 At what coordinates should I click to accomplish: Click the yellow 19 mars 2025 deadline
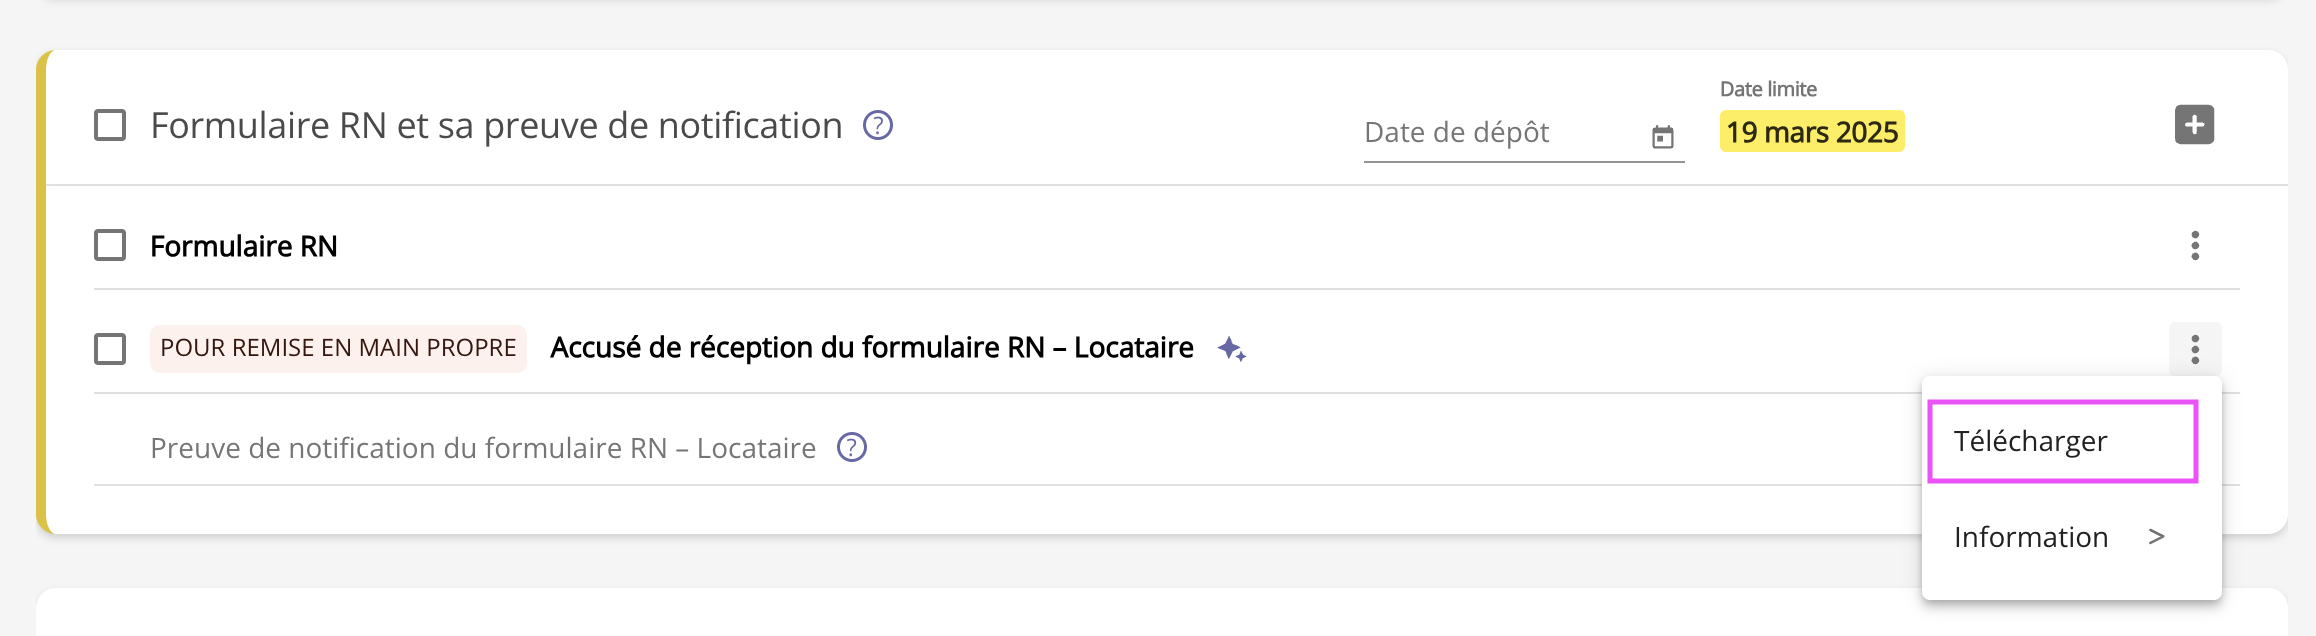(1811, 132)
